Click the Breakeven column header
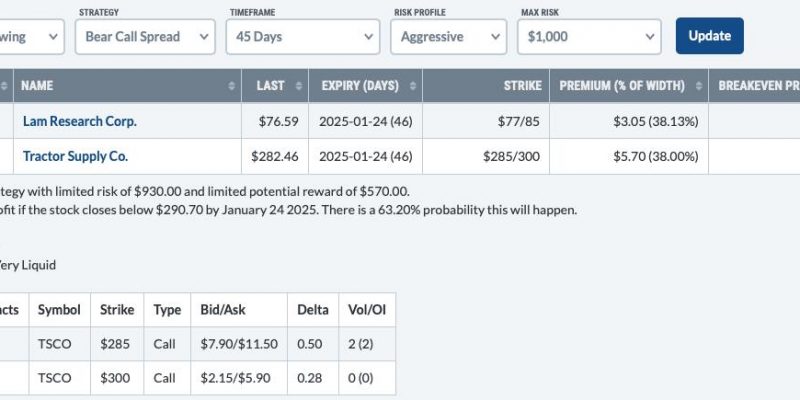 point(754,86)
